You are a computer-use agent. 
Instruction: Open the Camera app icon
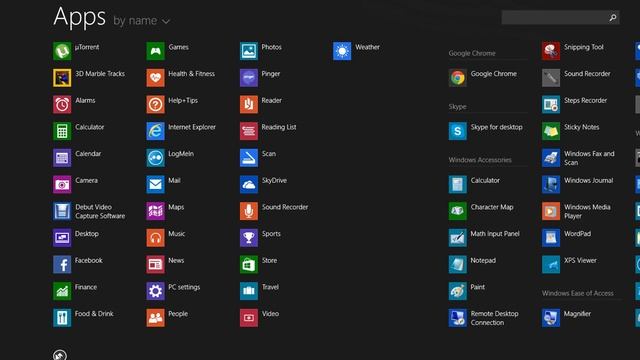(x=62, y=184)
